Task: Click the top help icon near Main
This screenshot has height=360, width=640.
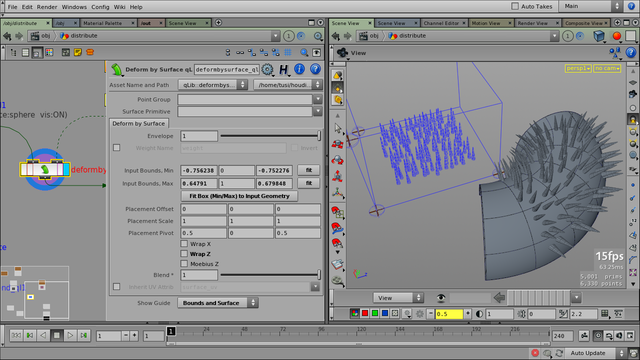Action: [x=631, y=6]
